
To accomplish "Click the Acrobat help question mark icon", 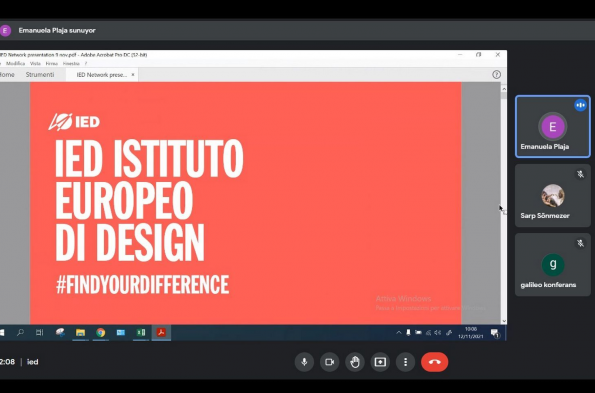I will click(496, 74).
